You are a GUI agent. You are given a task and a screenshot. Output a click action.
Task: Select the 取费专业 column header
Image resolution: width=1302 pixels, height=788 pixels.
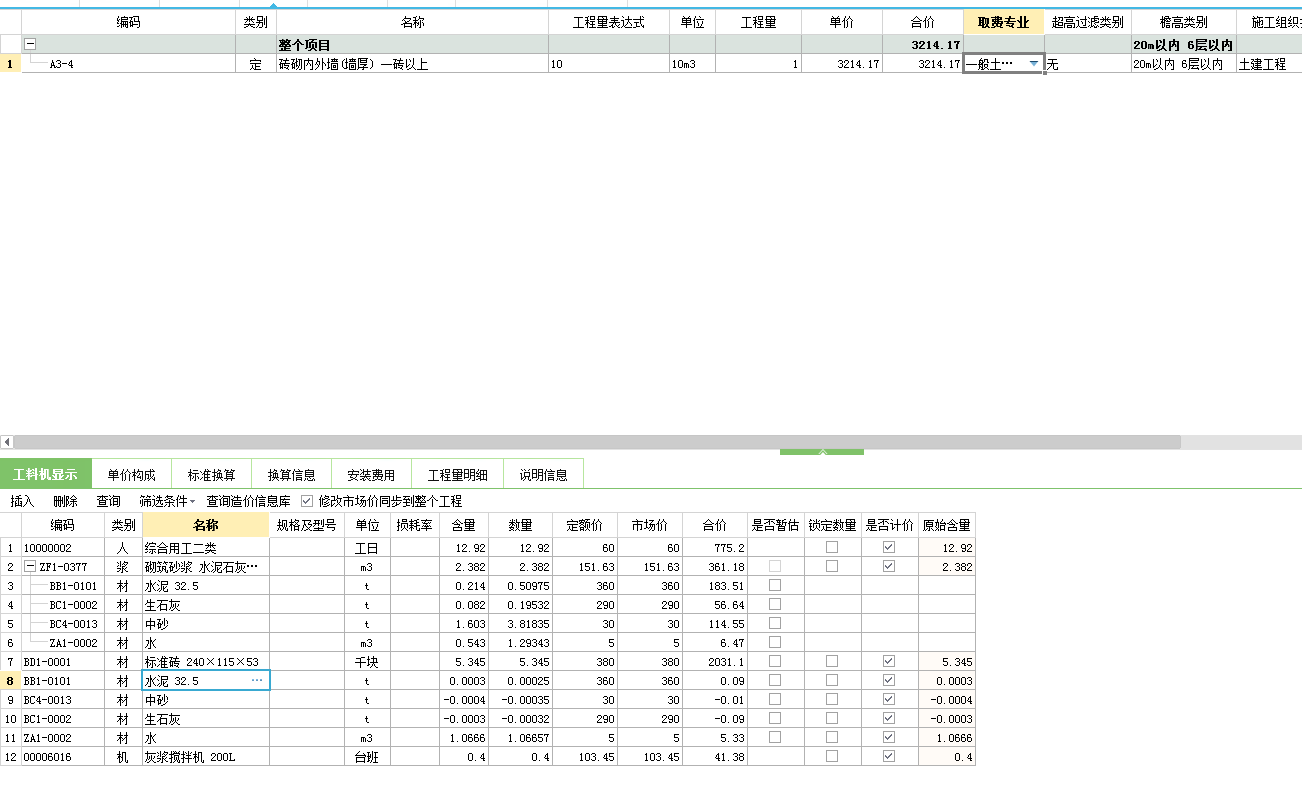coord(1003,22)
